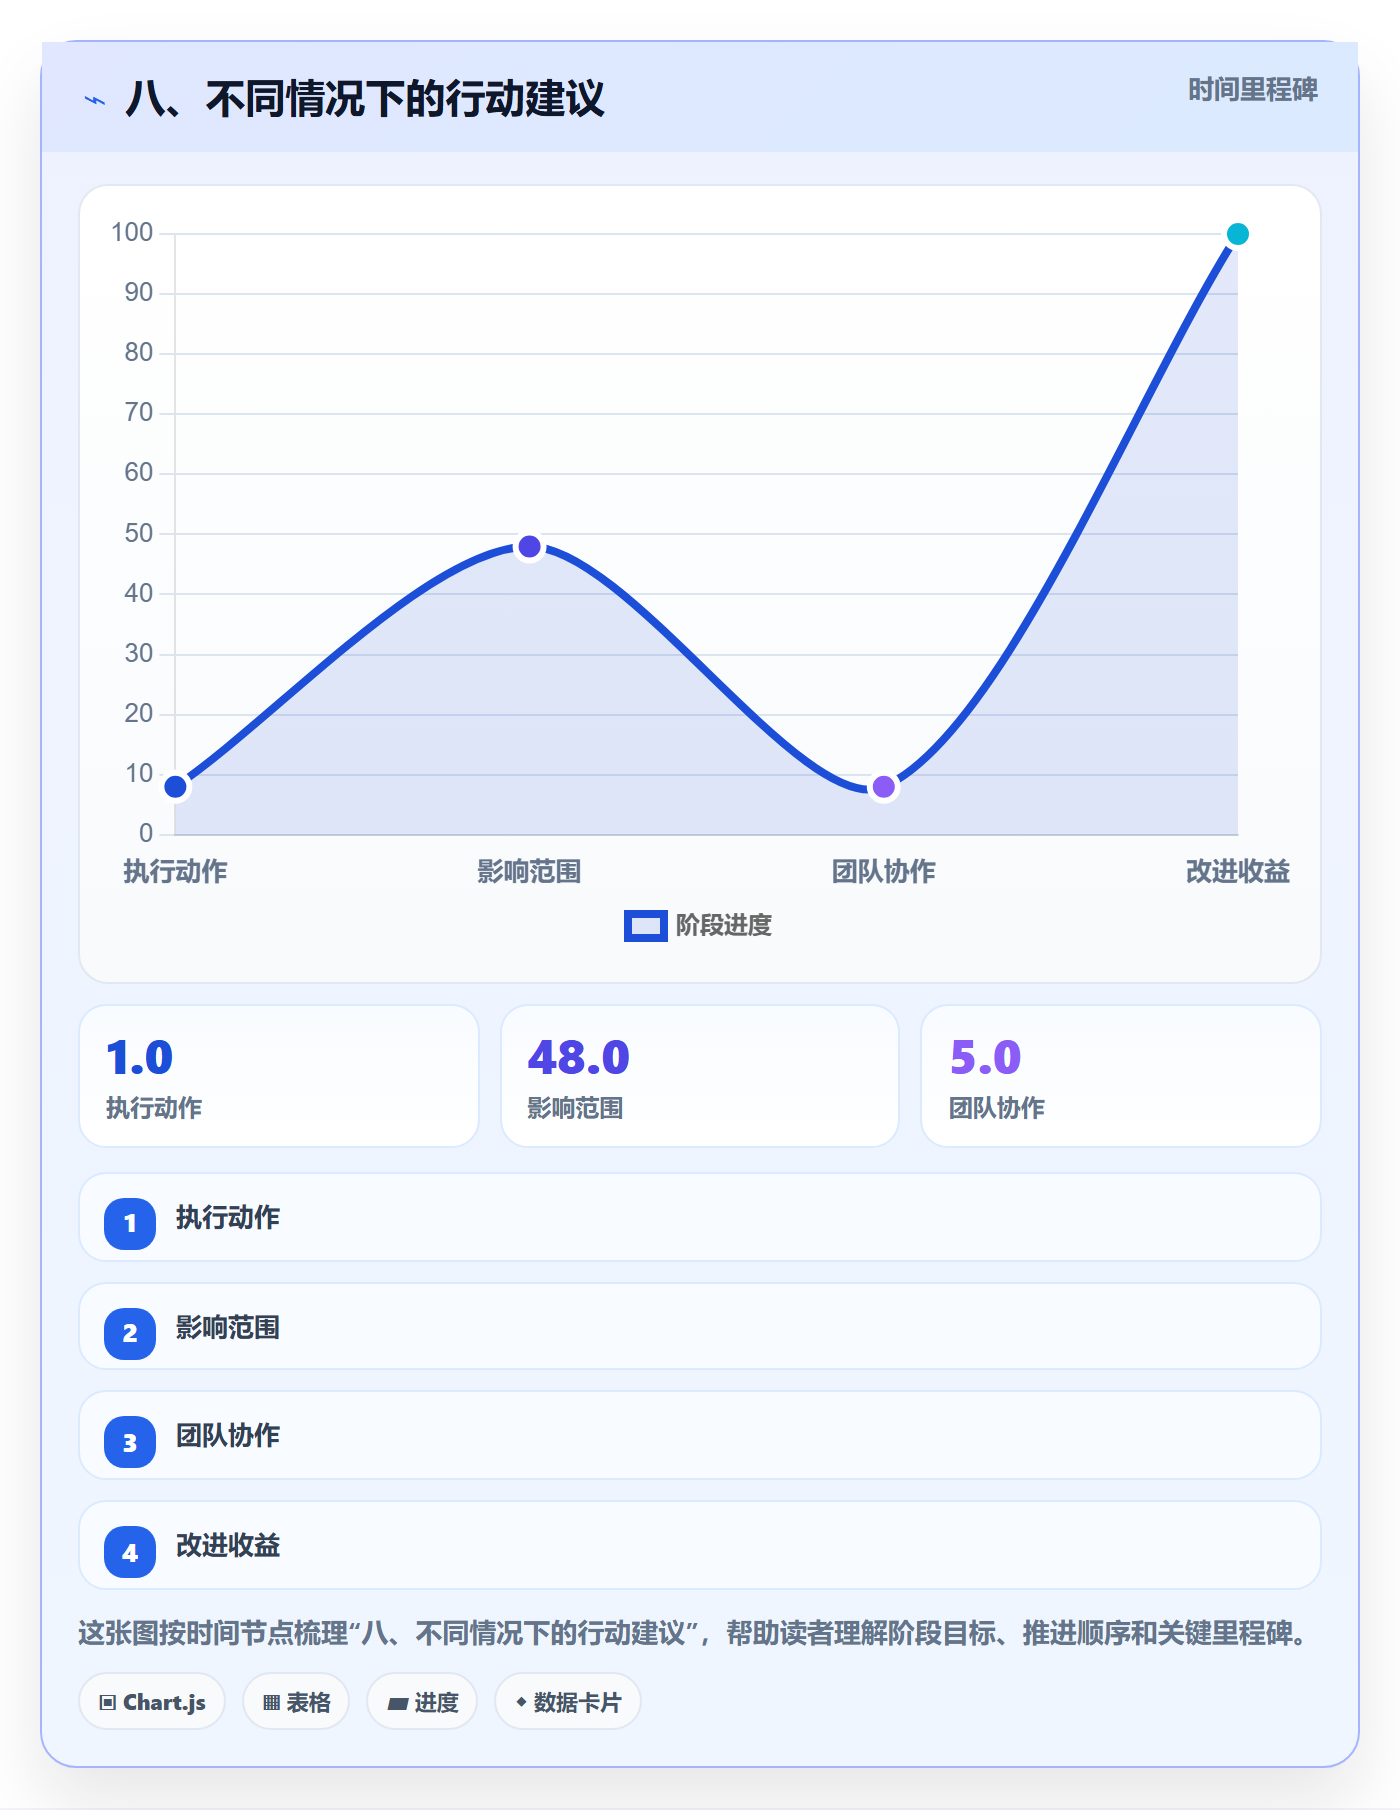Click the 5.0 stat value
This screenshot has width=1400, height=1810.
985,1058
